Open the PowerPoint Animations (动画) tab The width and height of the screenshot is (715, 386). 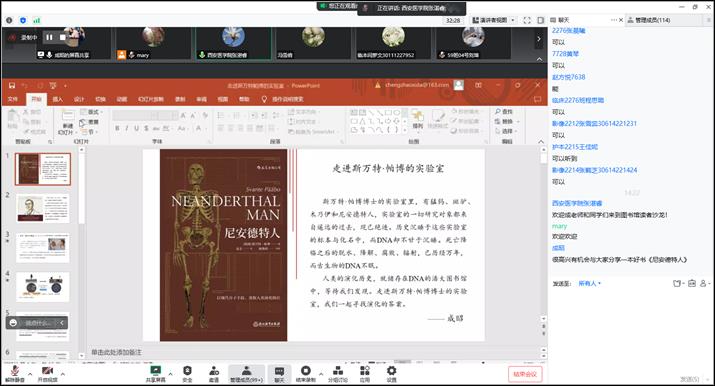(x=122, y=99)
